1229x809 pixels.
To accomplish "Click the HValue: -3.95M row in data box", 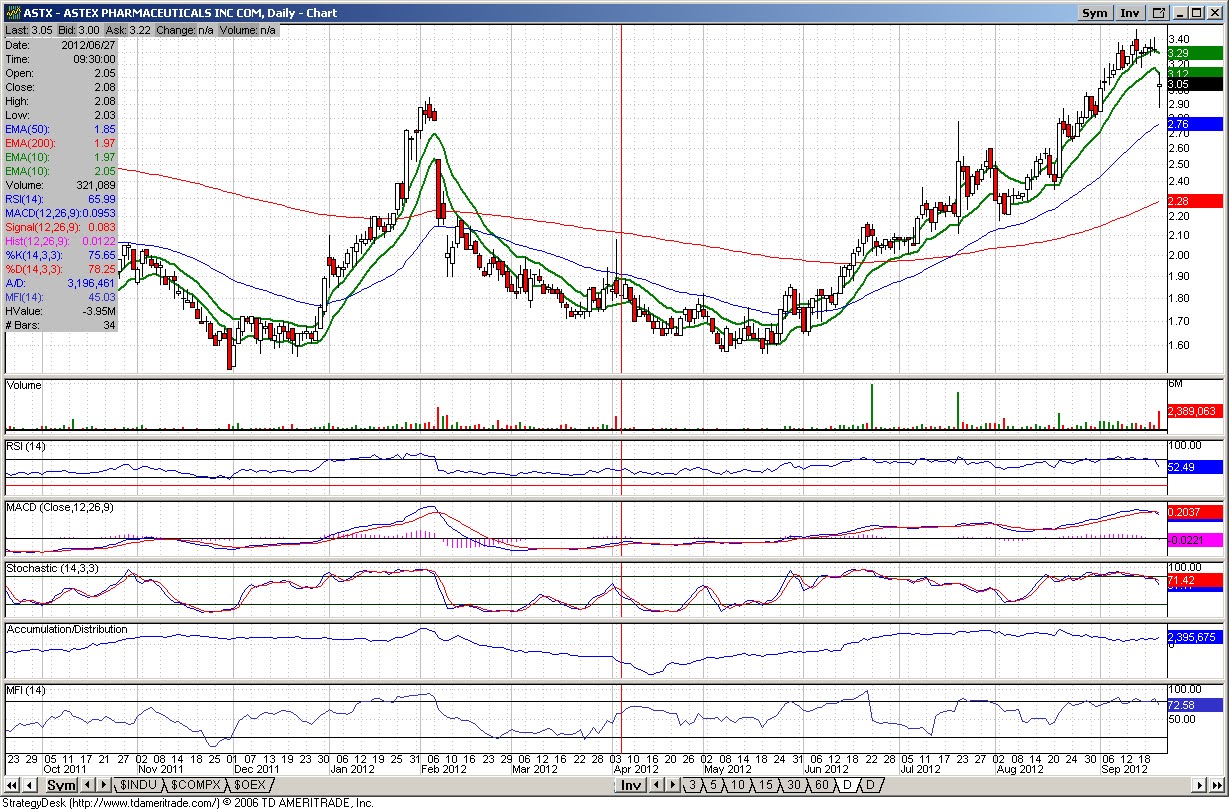I will [61, 311].
